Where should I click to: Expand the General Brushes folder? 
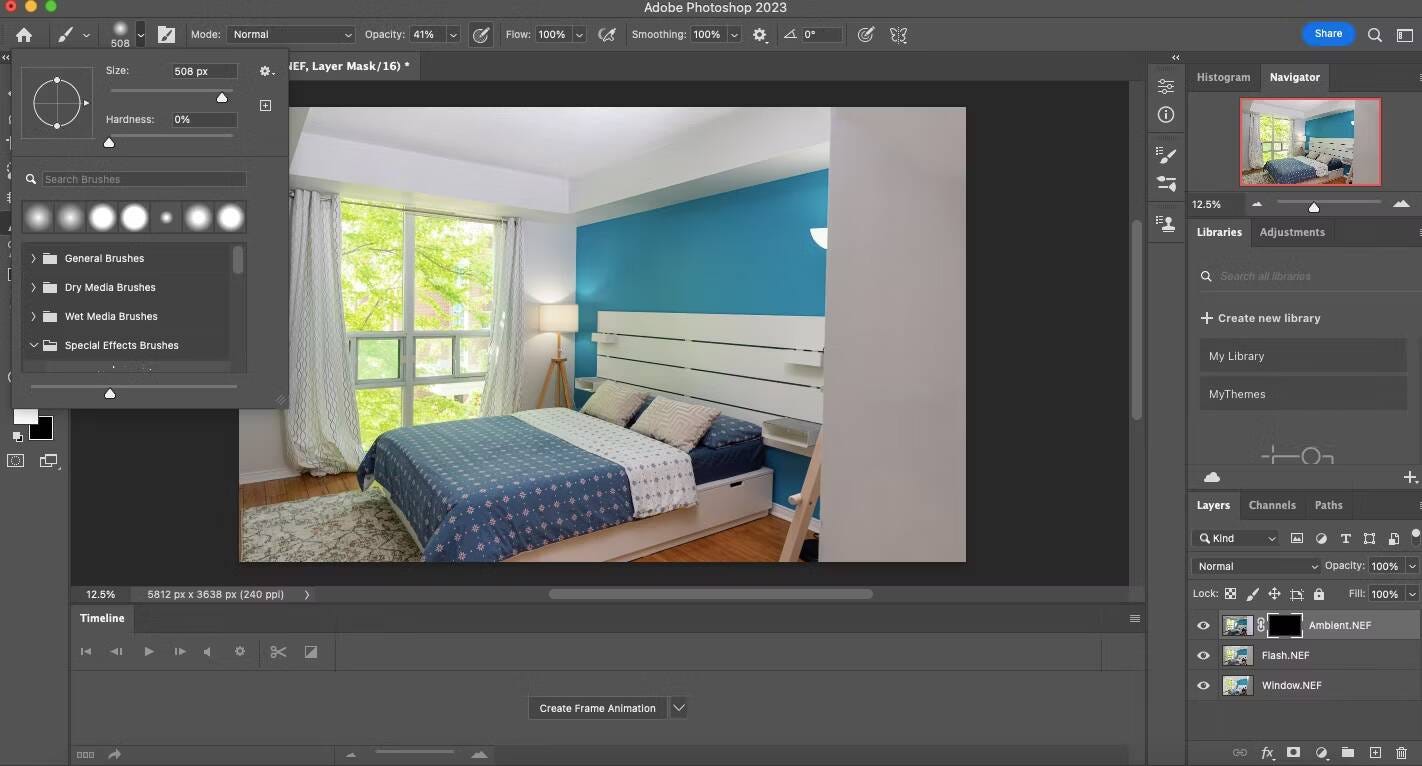(33, 258)
